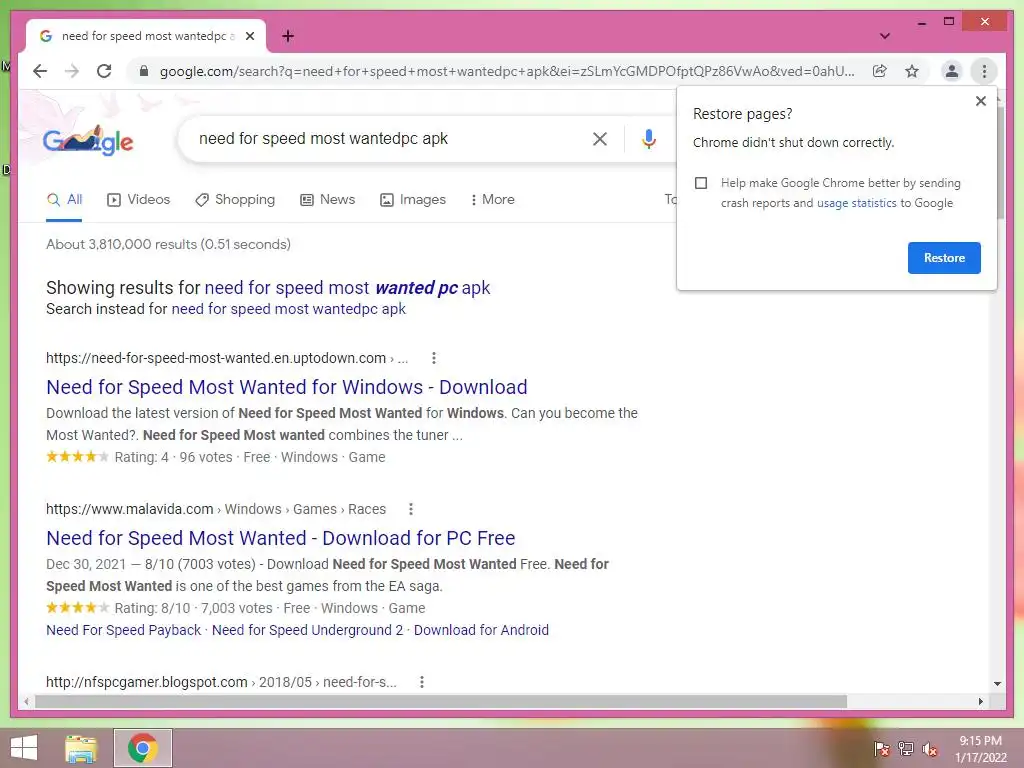Expand the More search categories
1024x768 pixels.
[x=492, y=200]
